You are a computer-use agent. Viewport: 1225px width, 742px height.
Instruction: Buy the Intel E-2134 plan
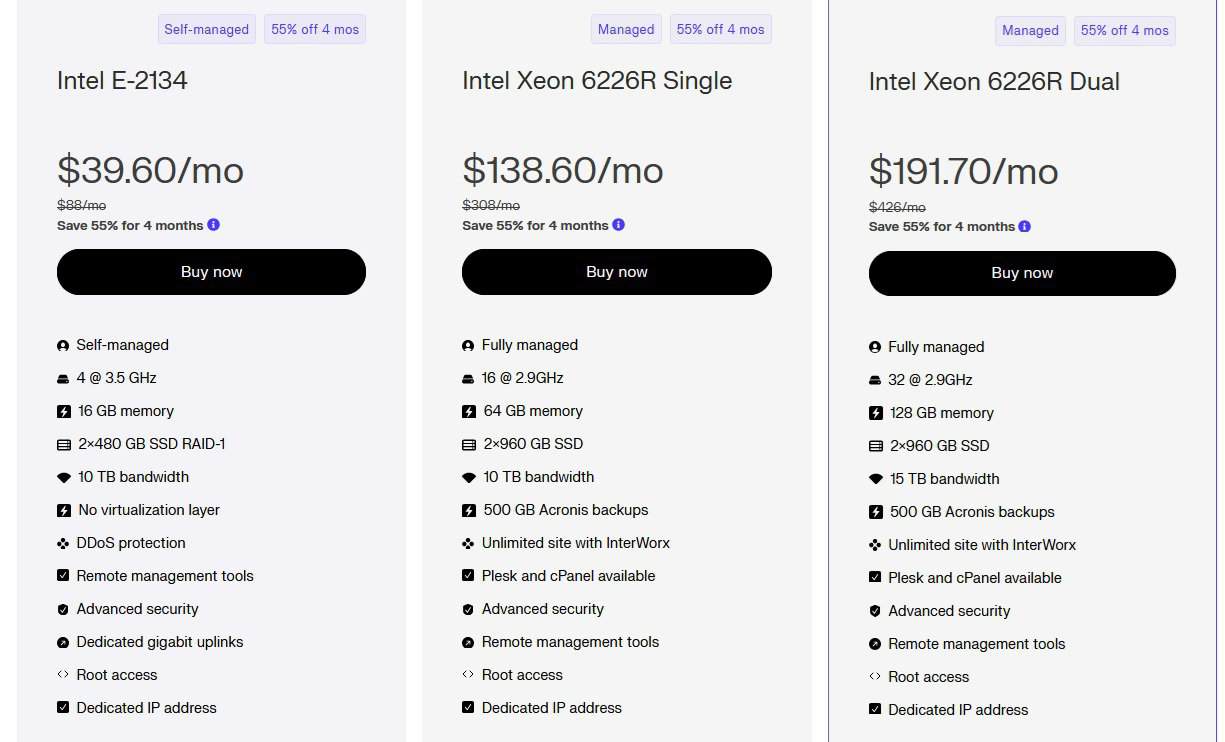pos(211,272)
